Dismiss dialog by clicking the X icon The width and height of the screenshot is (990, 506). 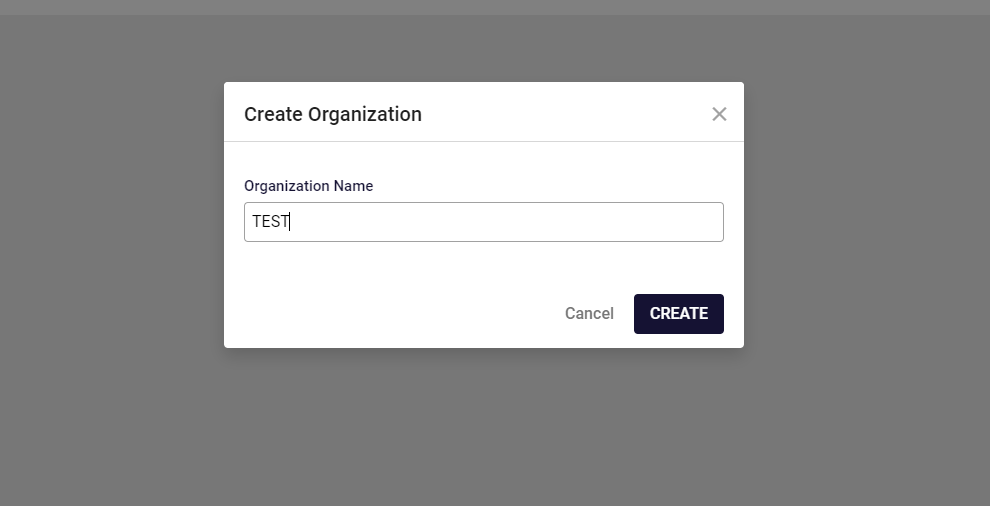pos(719,114)
